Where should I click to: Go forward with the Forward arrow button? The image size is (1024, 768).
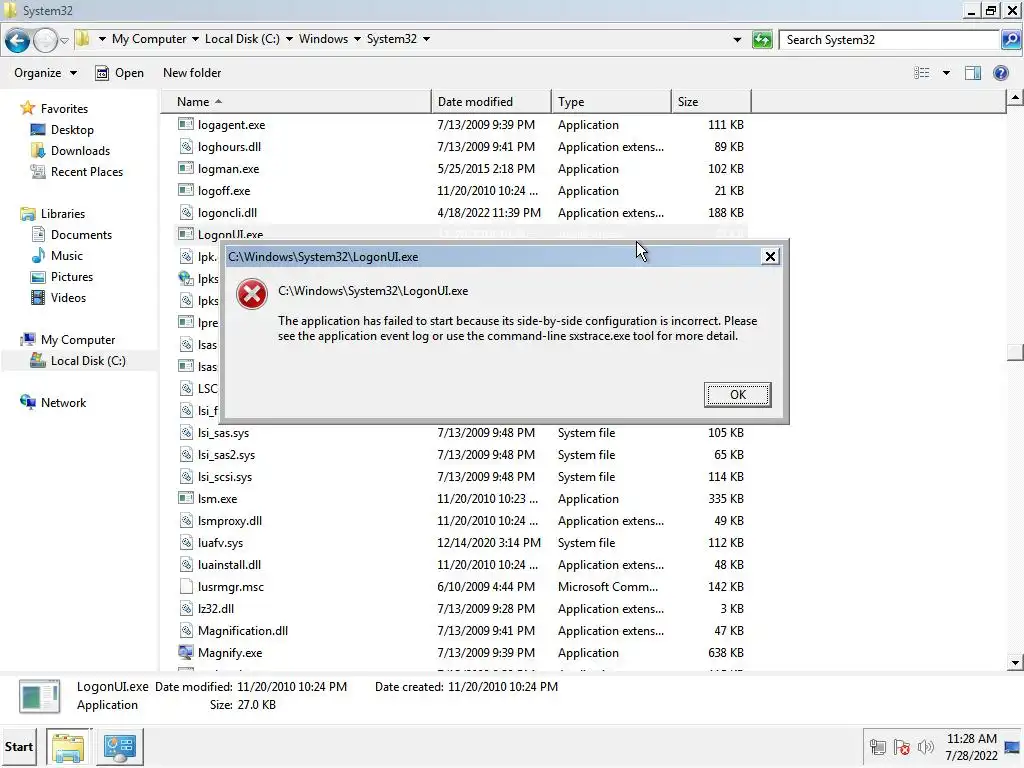pos(45,40)
